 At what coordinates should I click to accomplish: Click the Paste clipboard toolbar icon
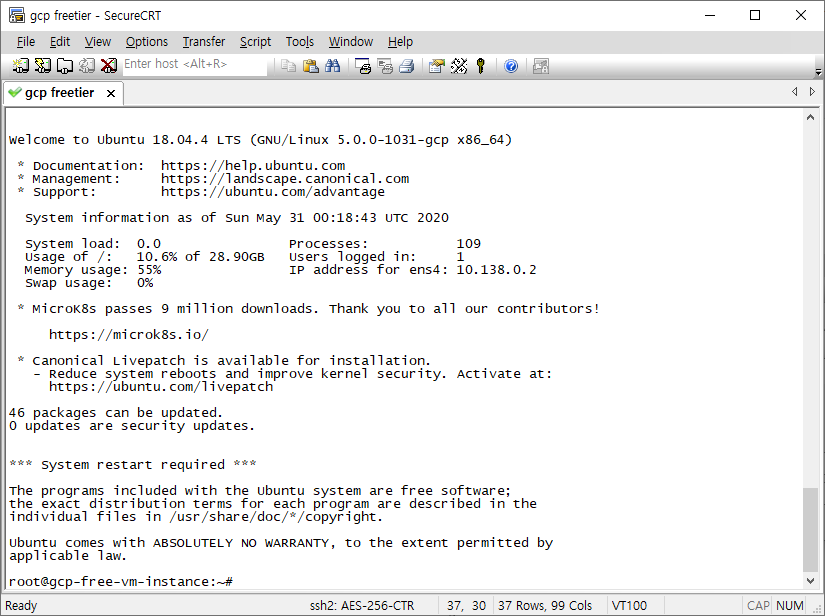(310, 66)
